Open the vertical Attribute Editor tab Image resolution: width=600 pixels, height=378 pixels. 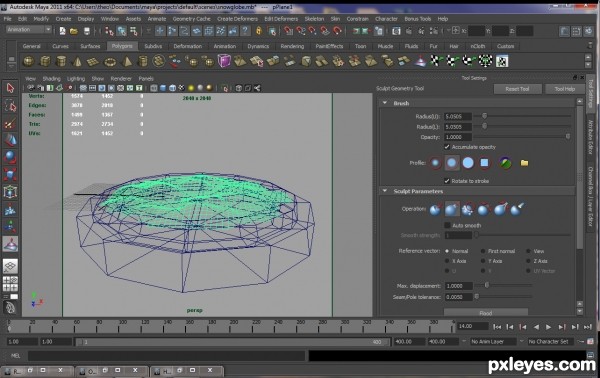pos(590,136)
